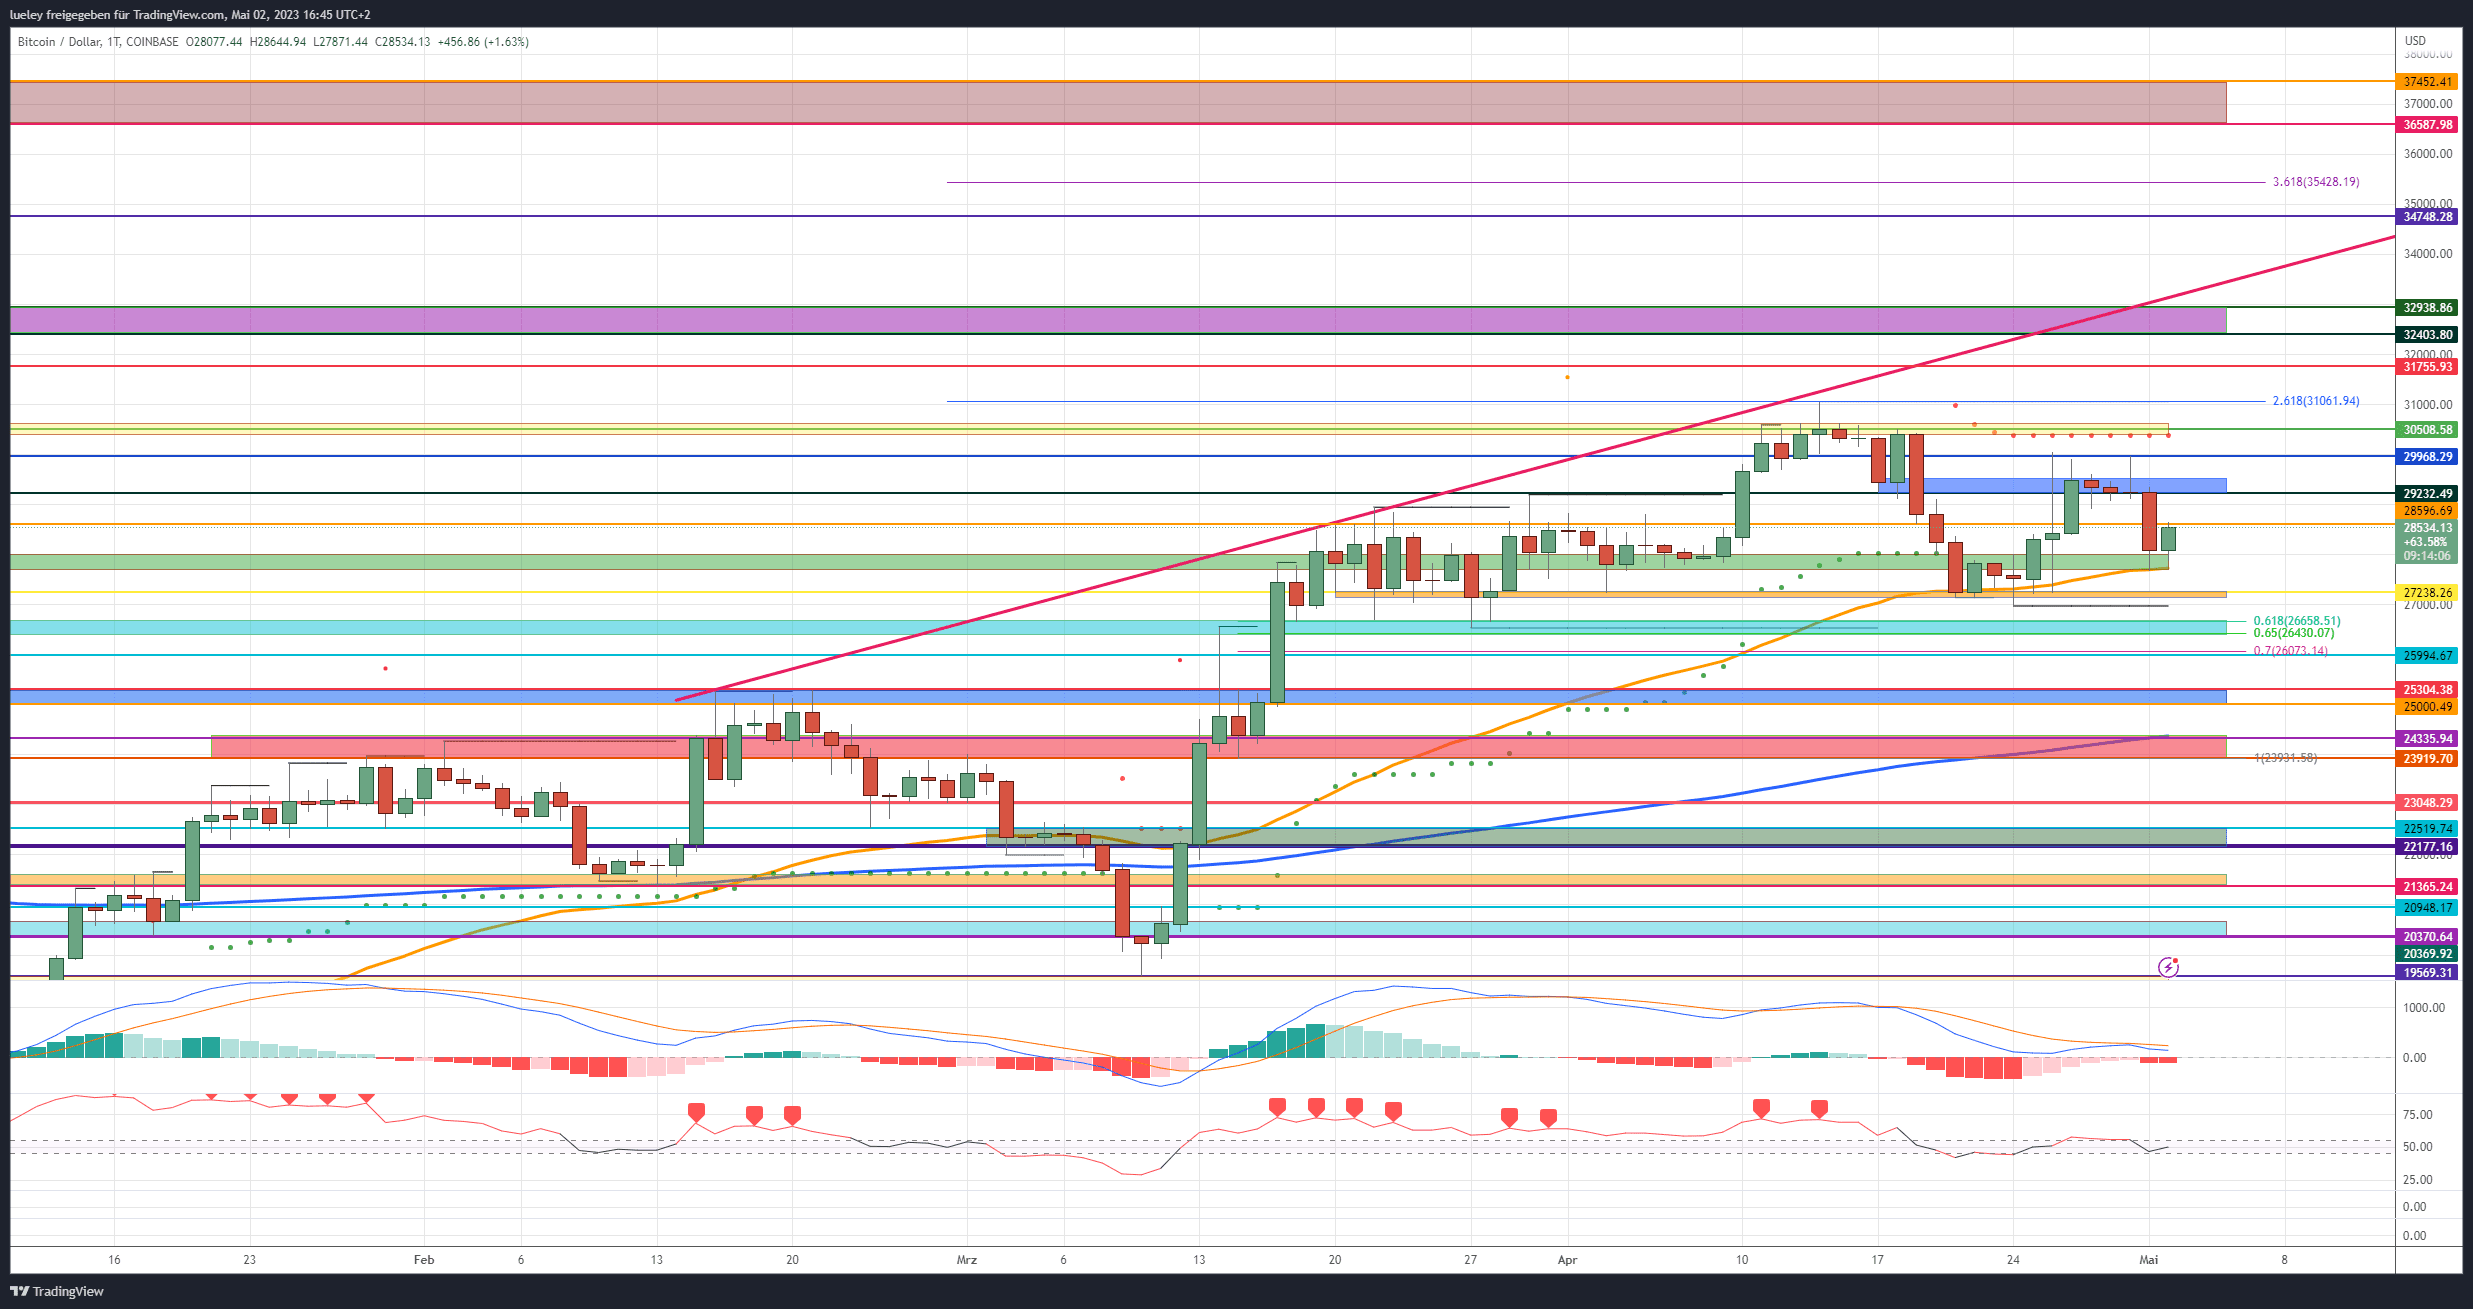The width and height of the screenshot is (2473, 1309).
Task: Select the blue 29968.29 price label
Action: pos(2427,457)
